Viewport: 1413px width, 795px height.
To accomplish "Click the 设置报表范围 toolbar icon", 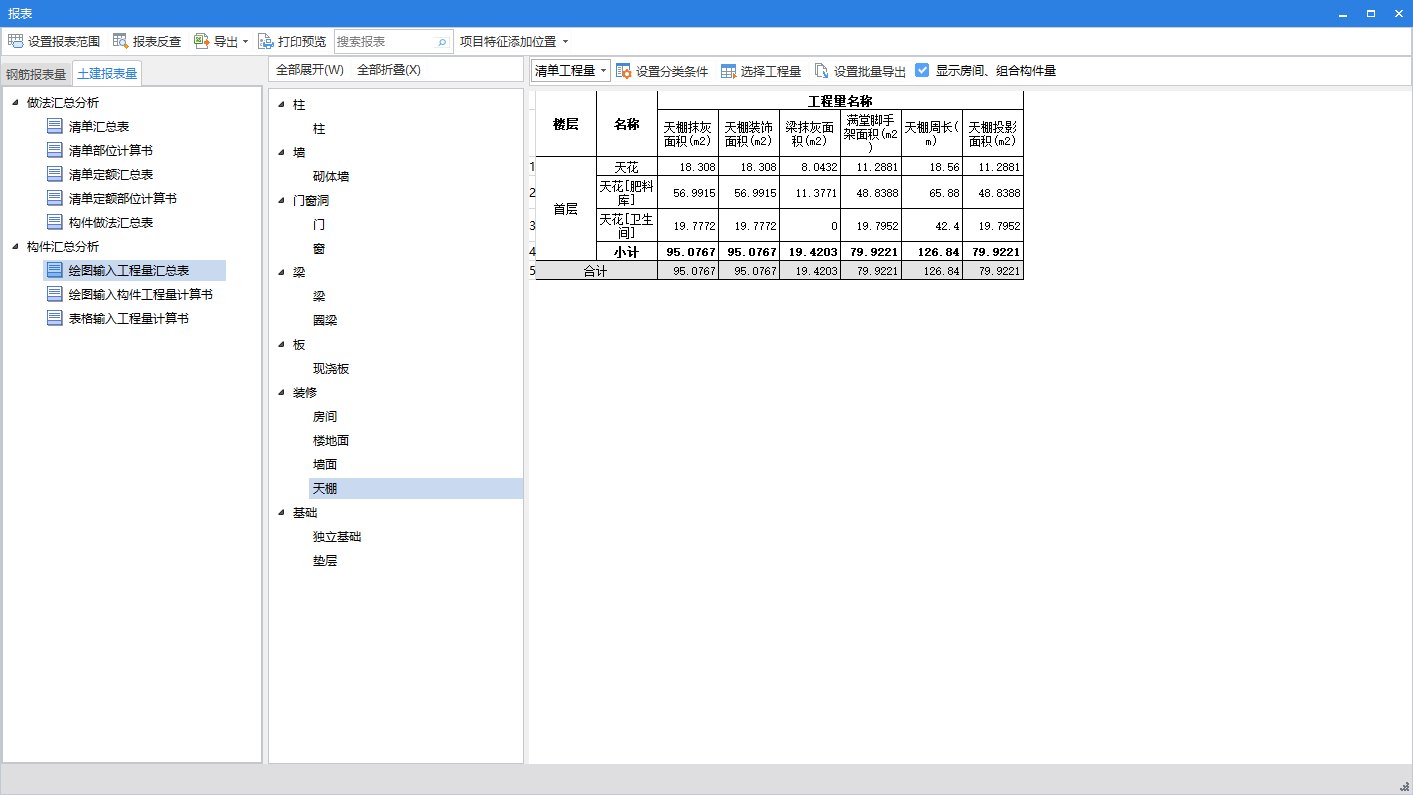I will pyautogui.click(x=15, y=41).
